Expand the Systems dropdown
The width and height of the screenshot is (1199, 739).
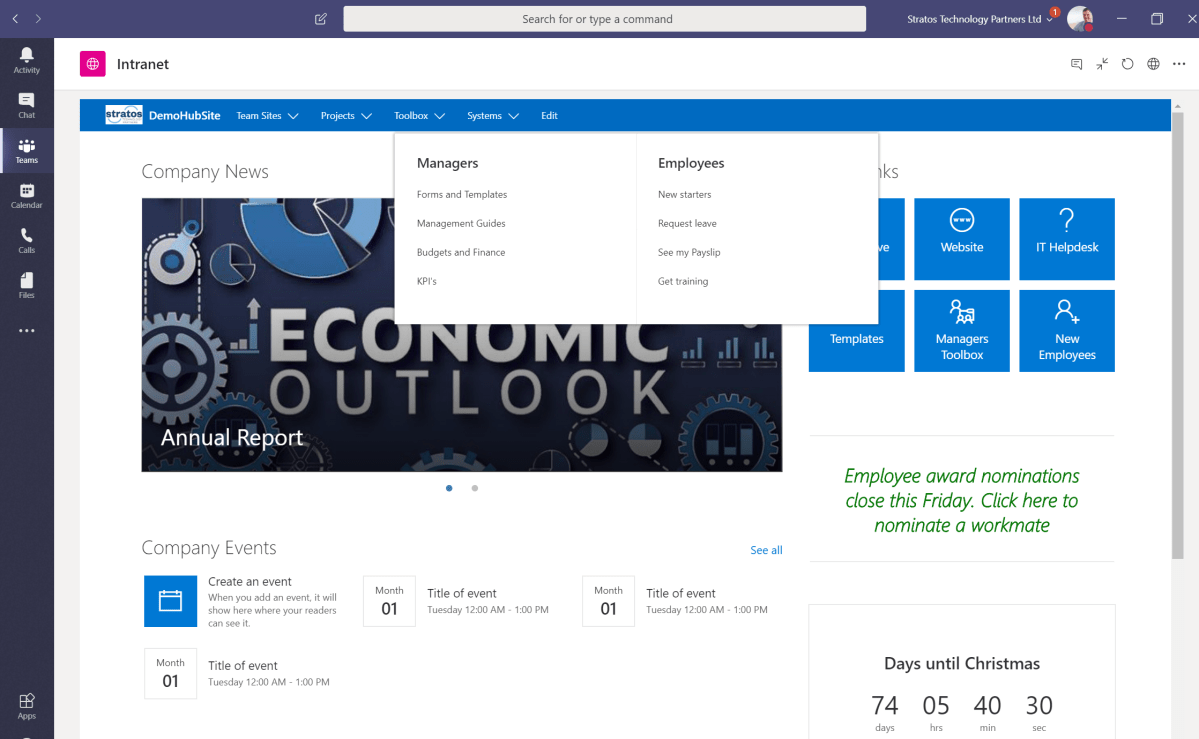tap(492, 115)
